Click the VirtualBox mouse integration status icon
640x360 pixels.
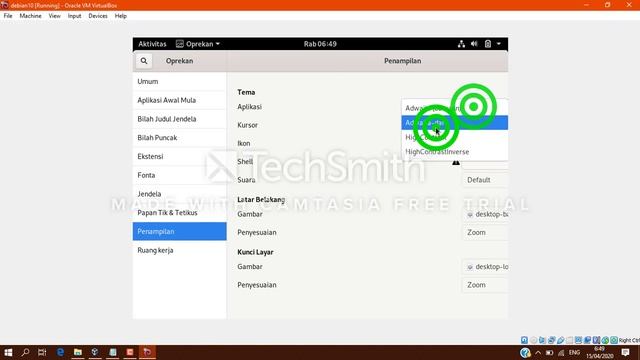pyautogui.click(x=605, y=340)
